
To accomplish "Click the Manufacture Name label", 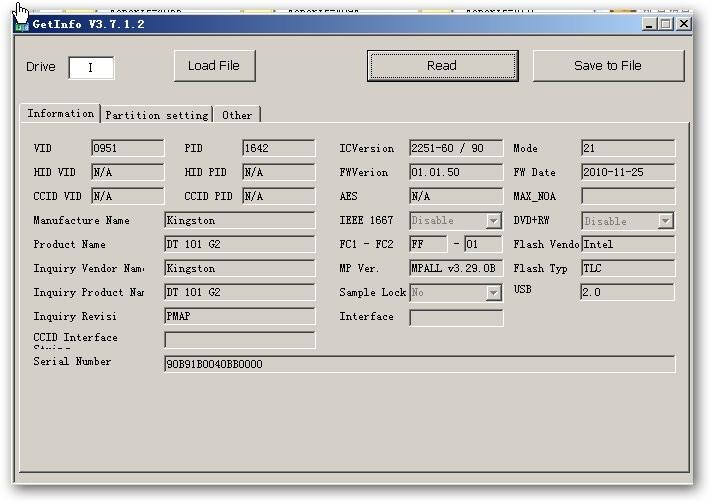I will [x=82, y=220].
